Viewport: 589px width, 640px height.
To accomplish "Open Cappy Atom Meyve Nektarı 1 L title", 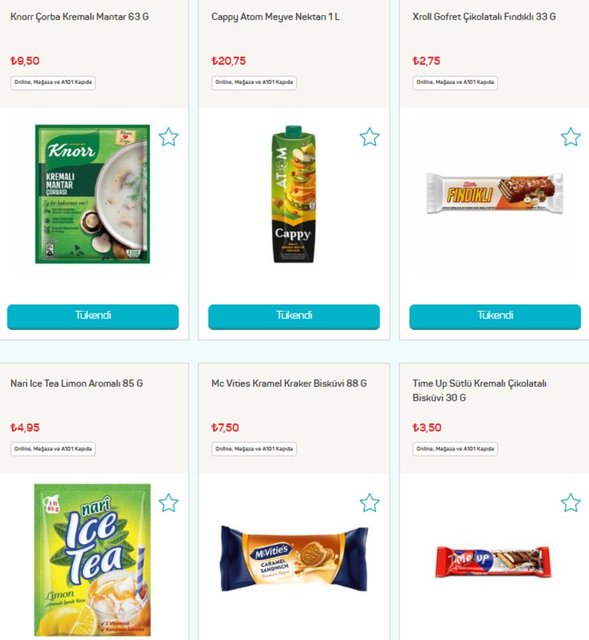I will click(275, 17).
